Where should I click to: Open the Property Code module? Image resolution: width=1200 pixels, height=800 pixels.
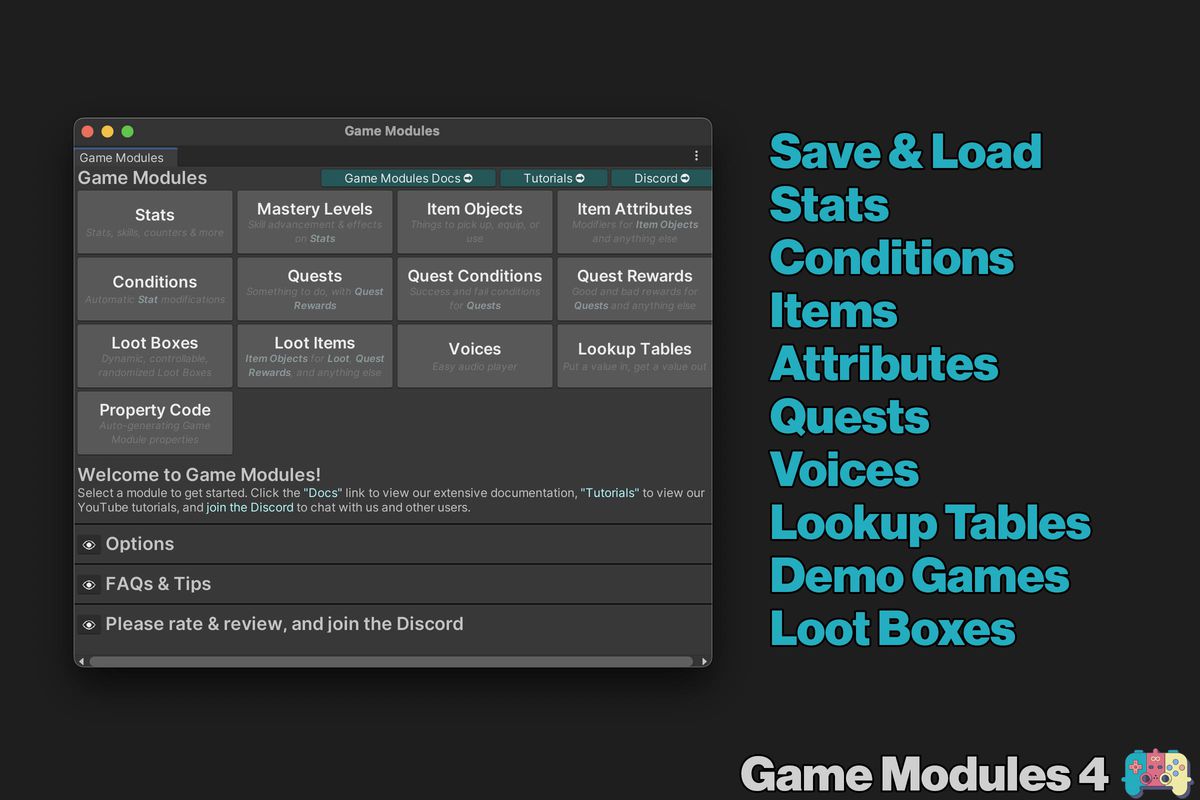point(155,423)
